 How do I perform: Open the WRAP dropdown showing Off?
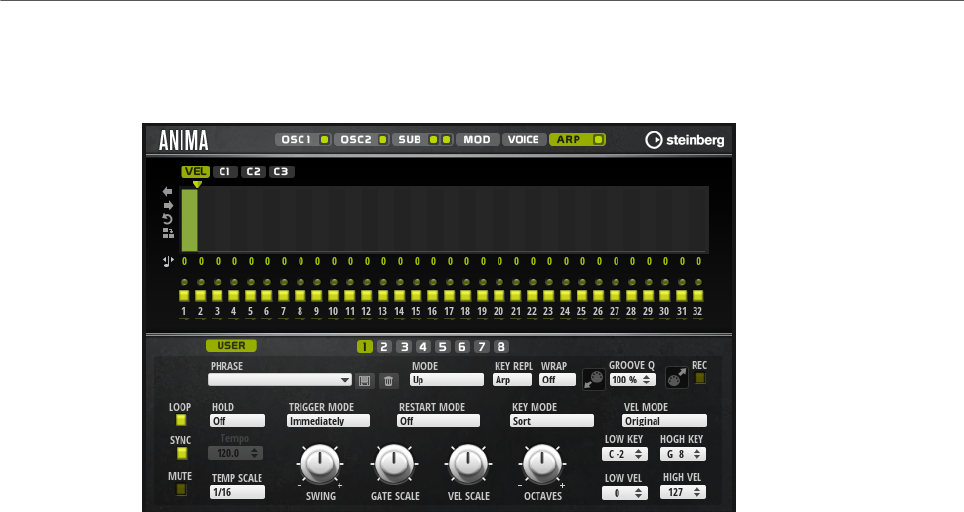pos(558,380)
